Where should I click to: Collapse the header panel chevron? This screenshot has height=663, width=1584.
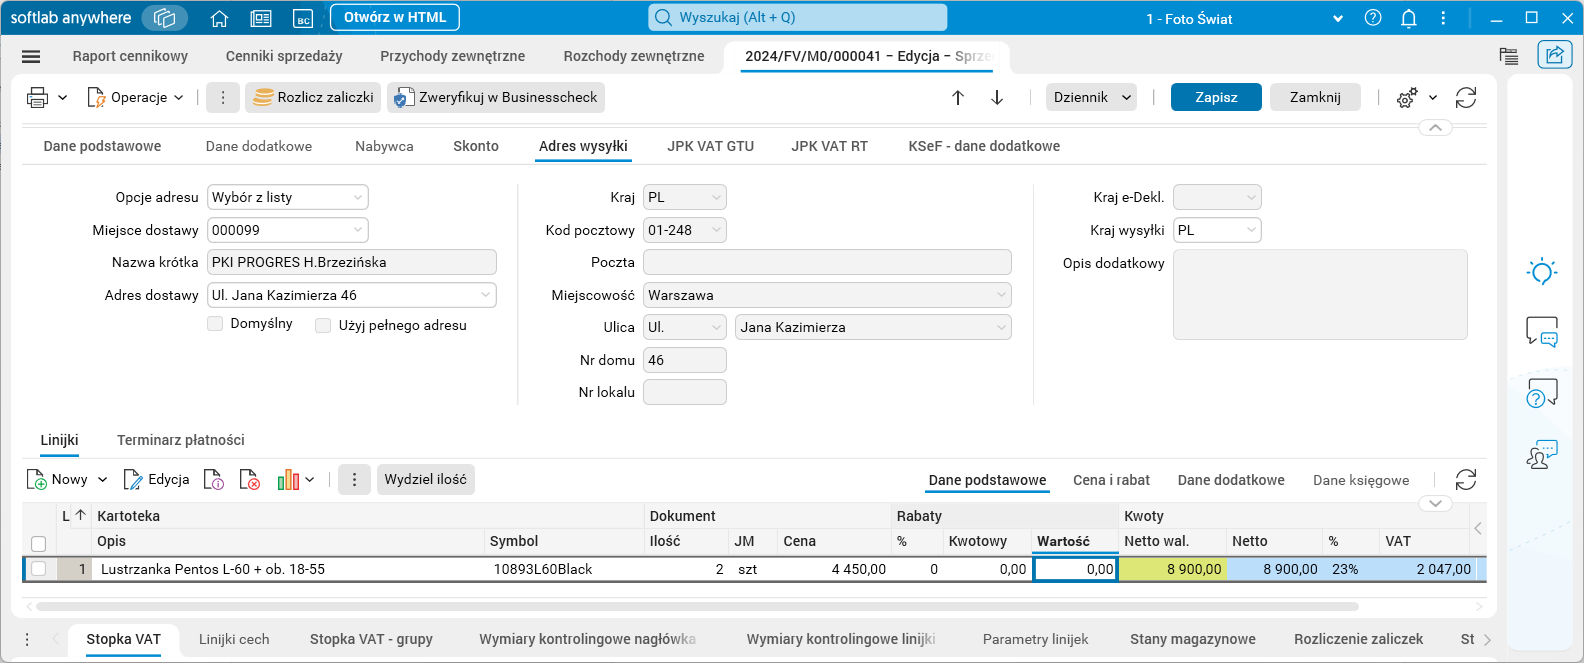tap(1435, 128)
